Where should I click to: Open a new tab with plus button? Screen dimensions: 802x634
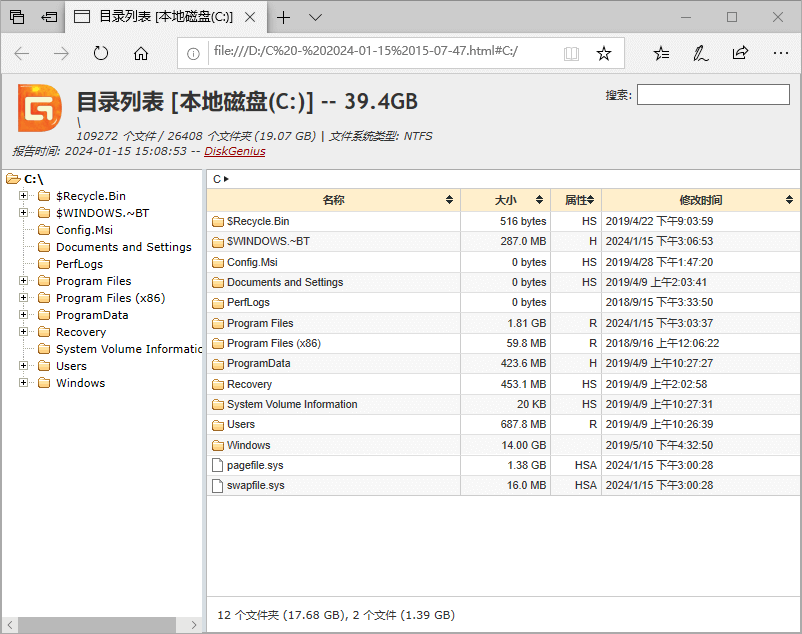283,17
